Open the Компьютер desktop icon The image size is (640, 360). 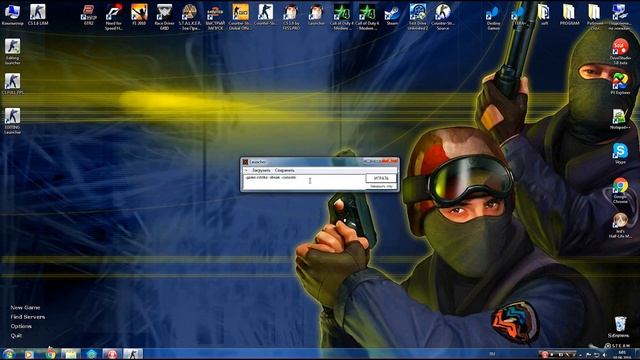(x=12, y=14)
